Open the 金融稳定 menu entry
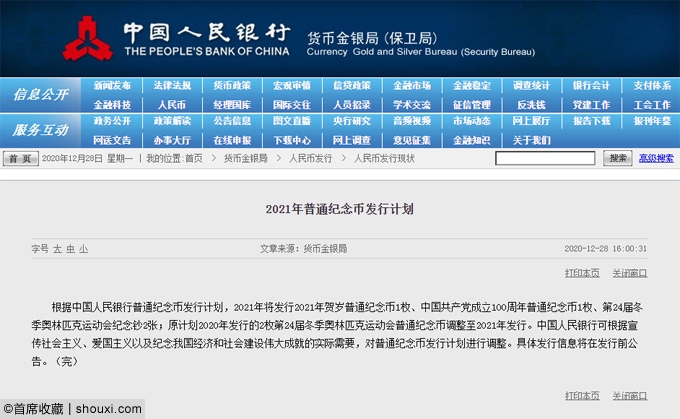680x419 pixels. tap(471, 85)
